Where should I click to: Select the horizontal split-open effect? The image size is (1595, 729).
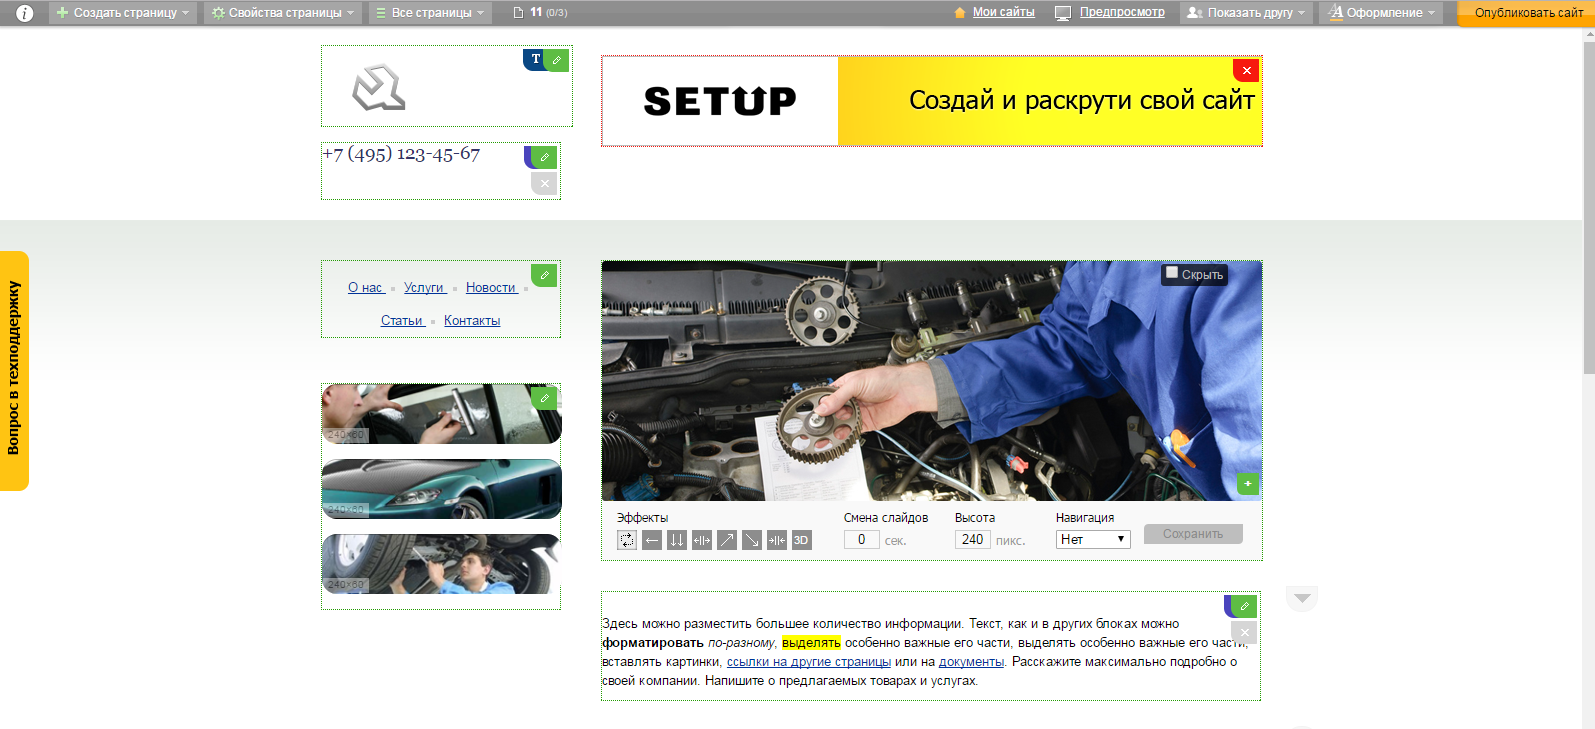point(702,540)
